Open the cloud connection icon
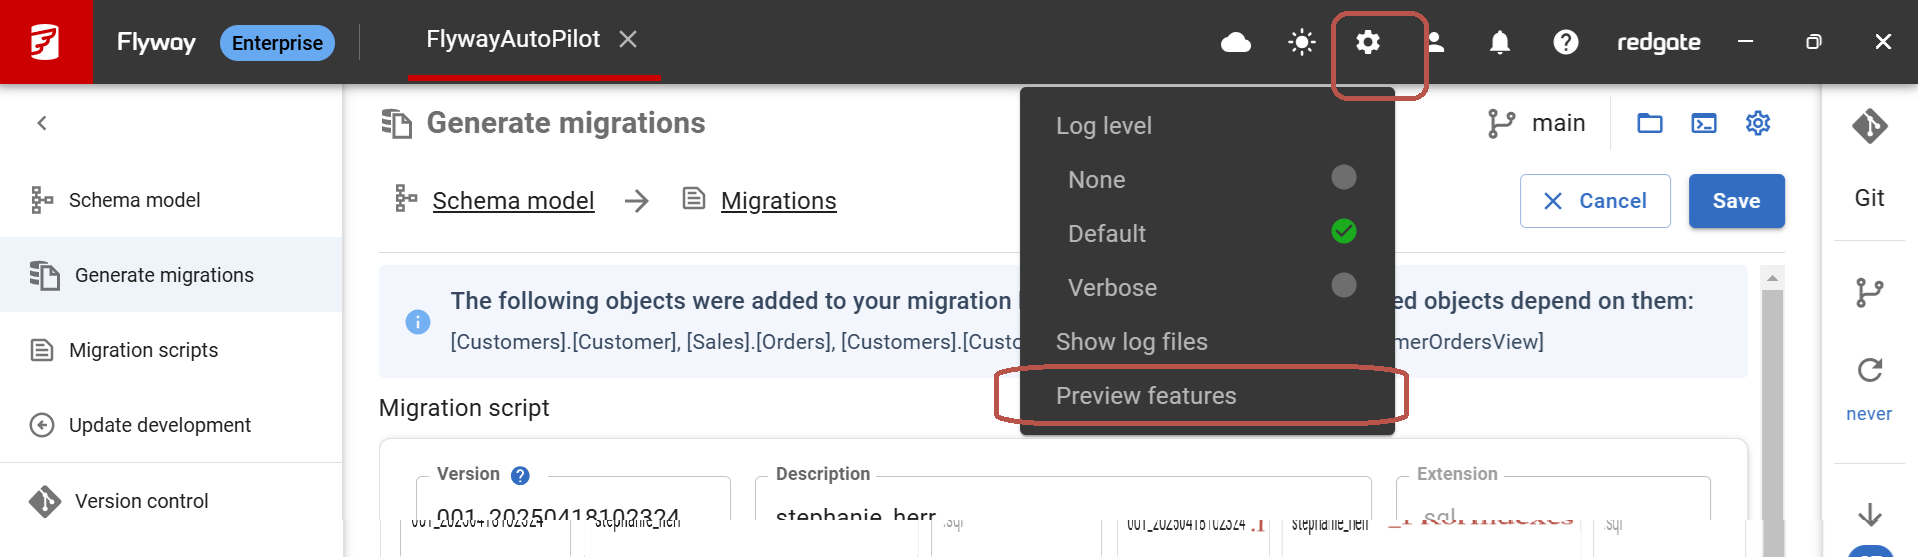Image resolution: width=1918 pixels, height=557 pixels. pyautogui.click(x=1236, y=42)
